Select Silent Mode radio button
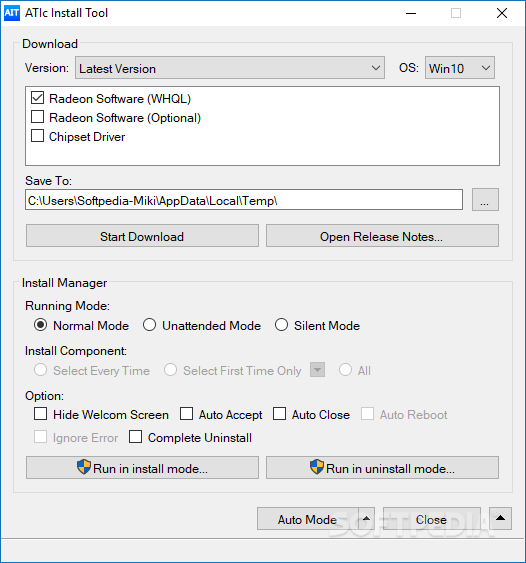The height and width of the screenshot is (563, 526). (x=281, y=325)
